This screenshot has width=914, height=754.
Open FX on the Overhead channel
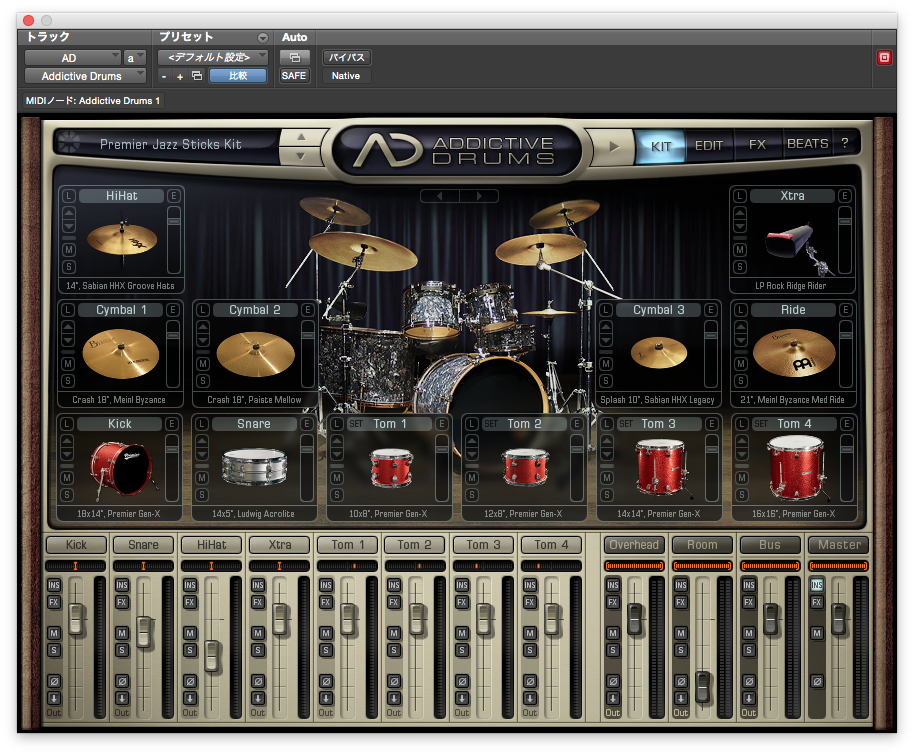tap(613, 602)
